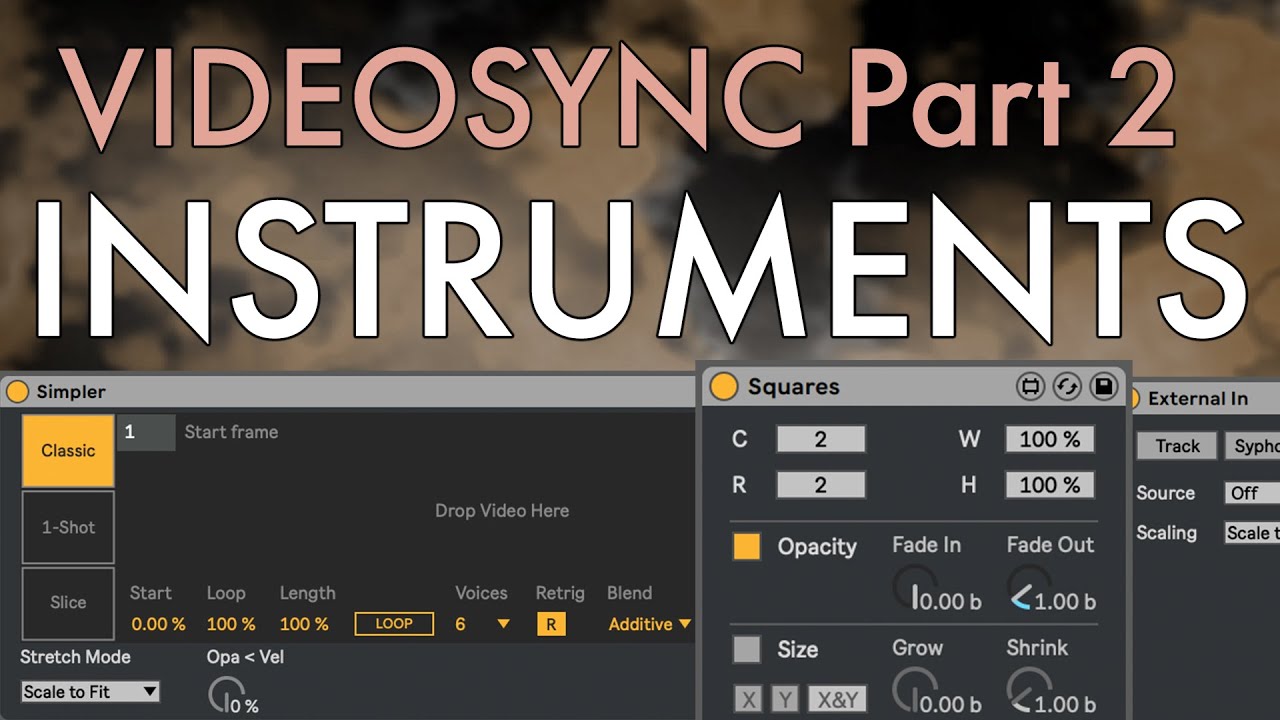This screenshot has width=1280, height=720.
Task: Select the X&Y size axis button
Action: 838,699
